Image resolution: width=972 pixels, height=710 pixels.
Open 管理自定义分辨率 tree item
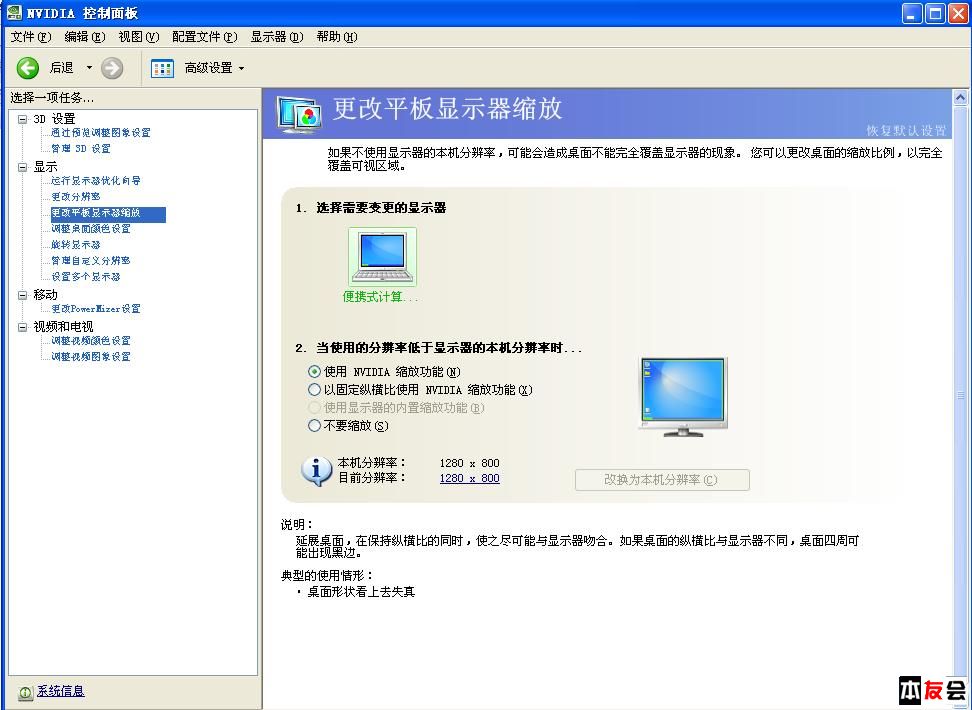(x=91, y=260)
